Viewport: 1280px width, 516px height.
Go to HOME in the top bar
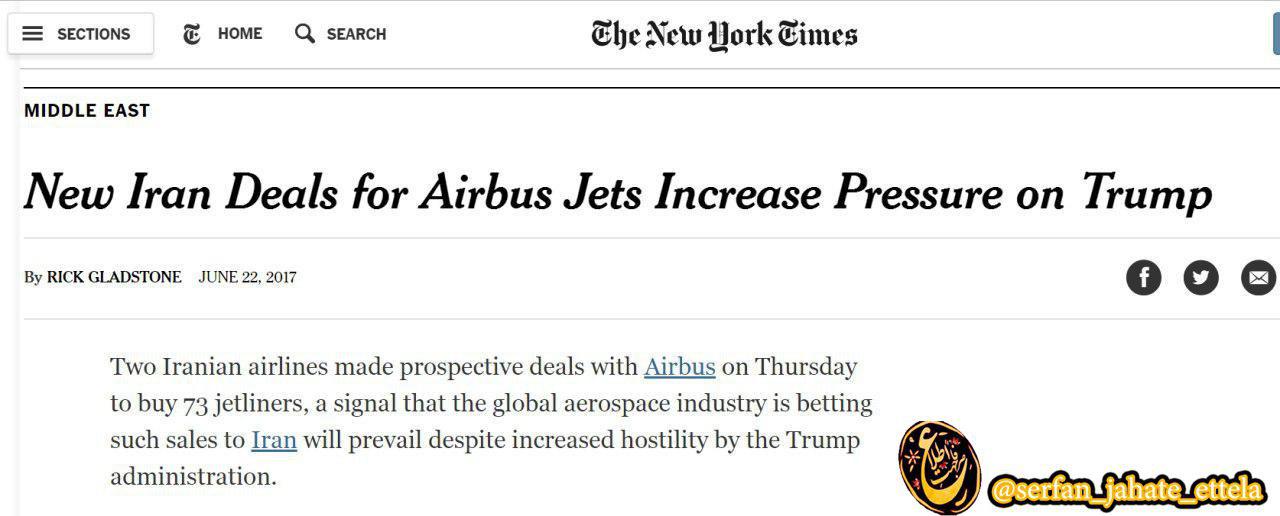click(240, 34)
